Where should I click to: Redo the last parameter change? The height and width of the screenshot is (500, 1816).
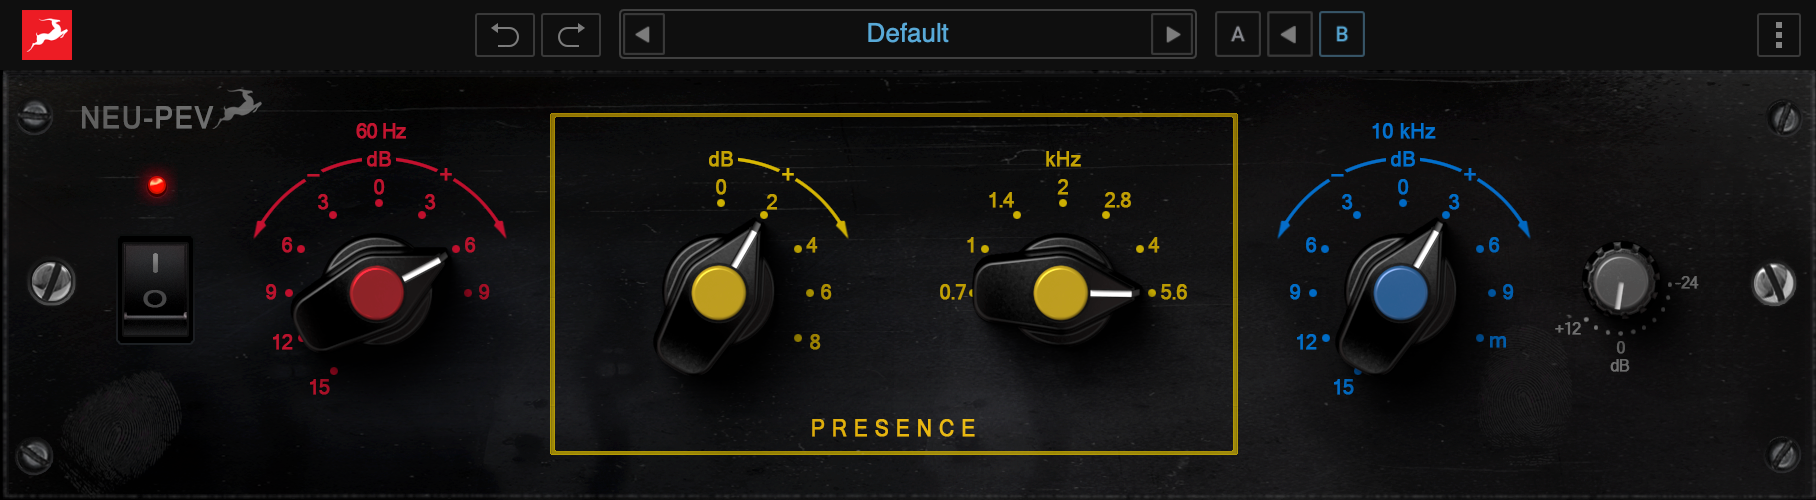pos(571,35)
